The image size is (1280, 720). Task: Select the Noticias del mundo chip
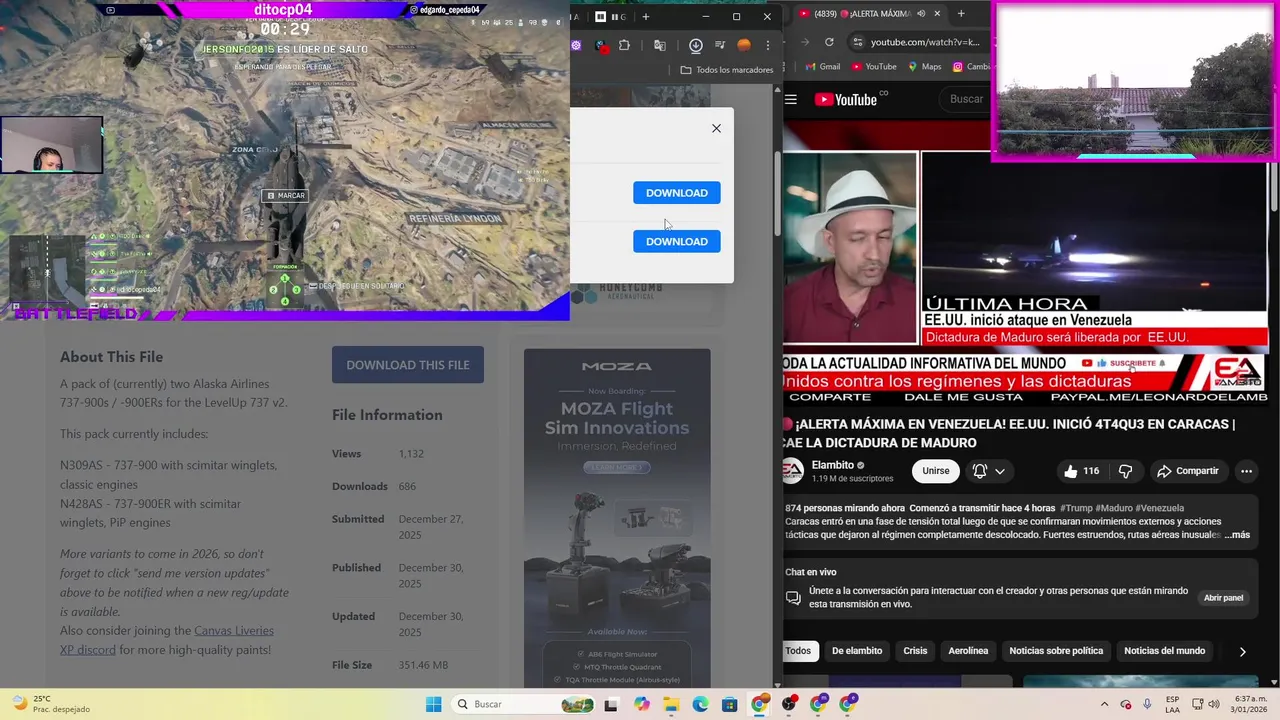[x=1164, y=651]
